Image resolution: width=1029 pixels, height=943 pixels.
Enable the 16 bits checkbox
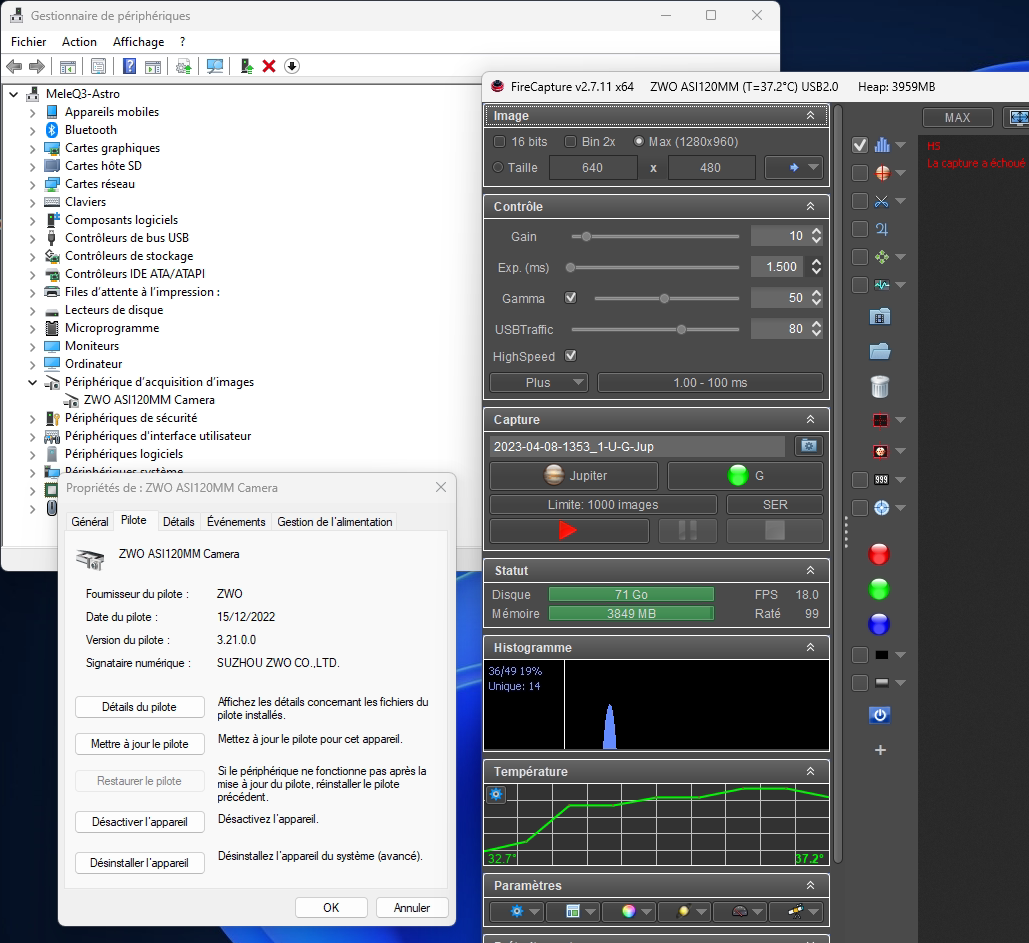click(x=499, y=142)
